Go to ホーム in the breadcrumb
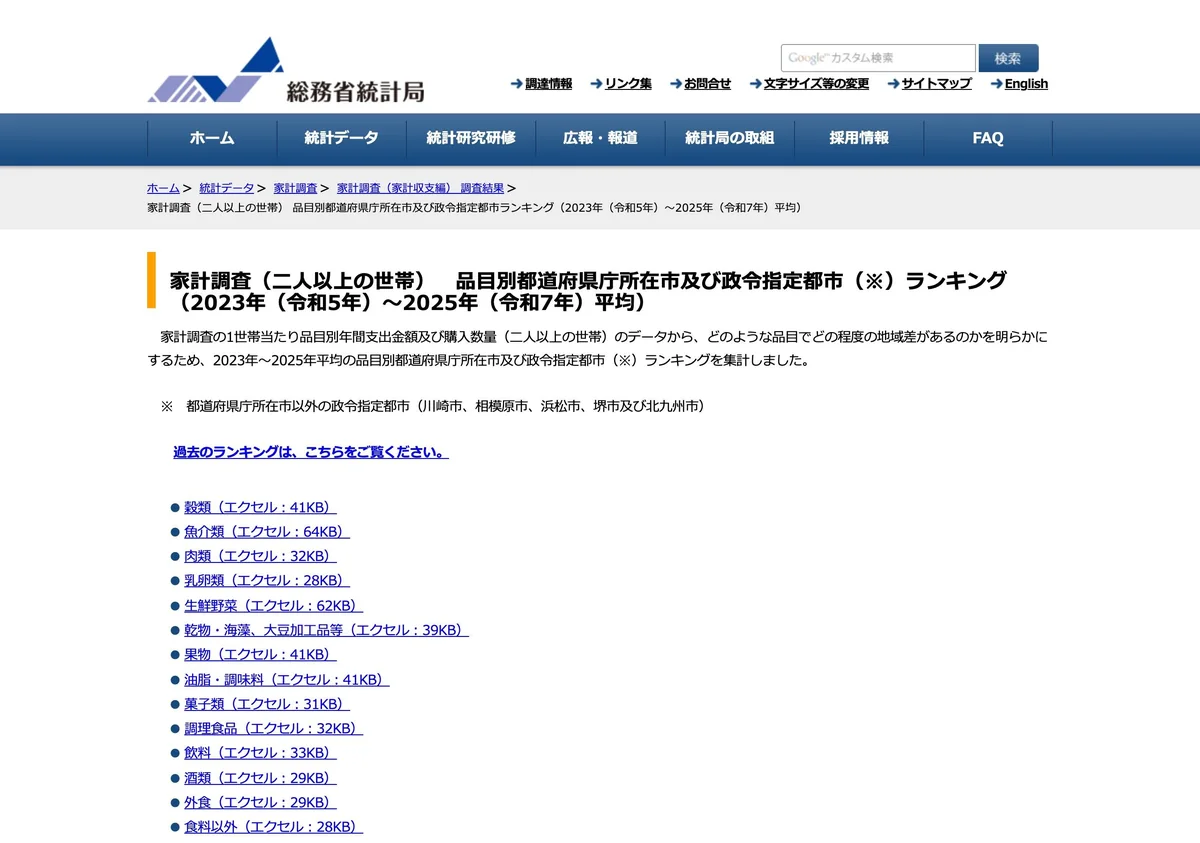 tap(163, 188)
